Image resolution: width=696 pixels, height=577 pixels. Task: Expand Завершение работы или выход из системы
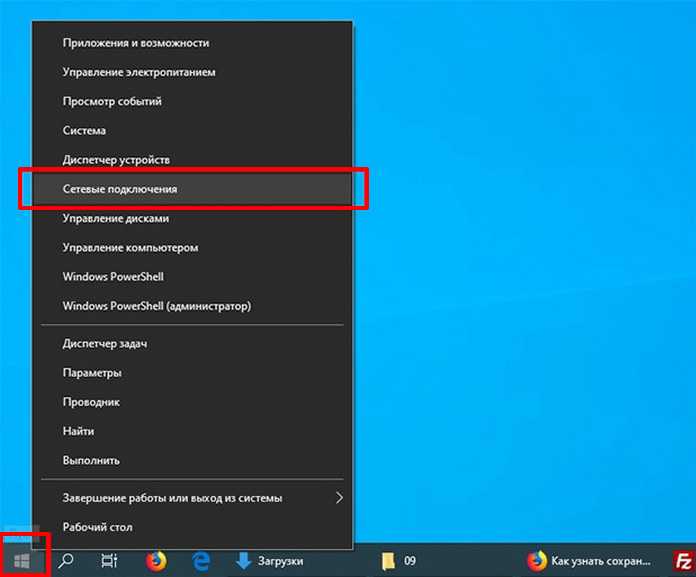[x=193, y=498]
